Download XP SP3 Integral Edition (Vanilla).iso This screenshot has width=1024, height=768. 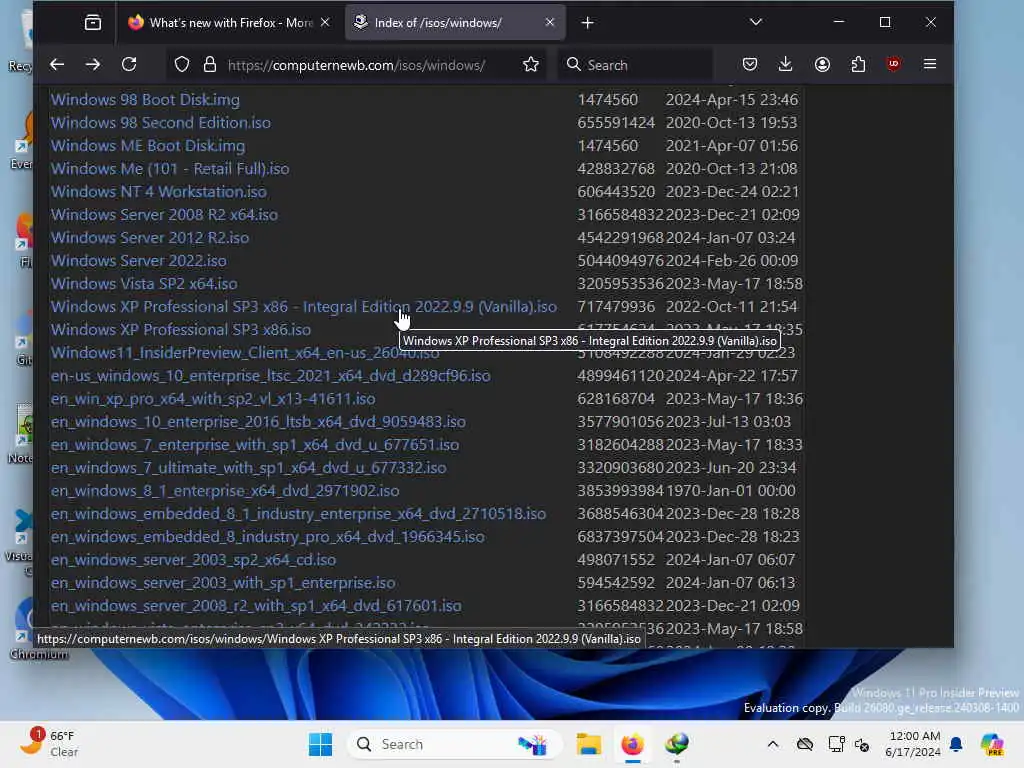click(x=304, y=307)
